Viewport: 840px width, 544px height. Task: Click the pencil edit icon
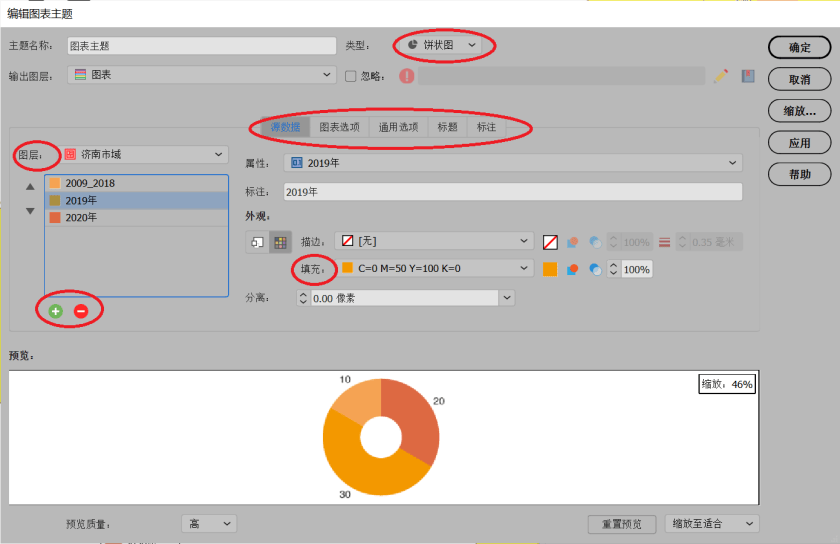tap(721, 76)
